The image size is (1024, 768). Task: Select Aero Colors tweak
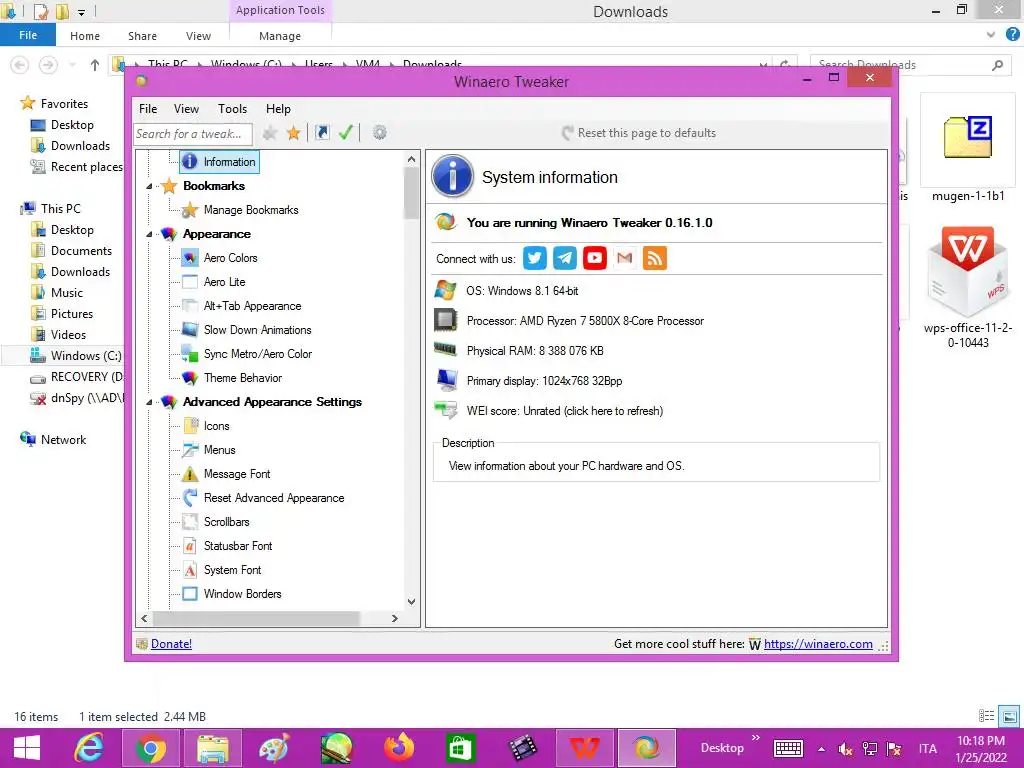click(x=231, y=258)
